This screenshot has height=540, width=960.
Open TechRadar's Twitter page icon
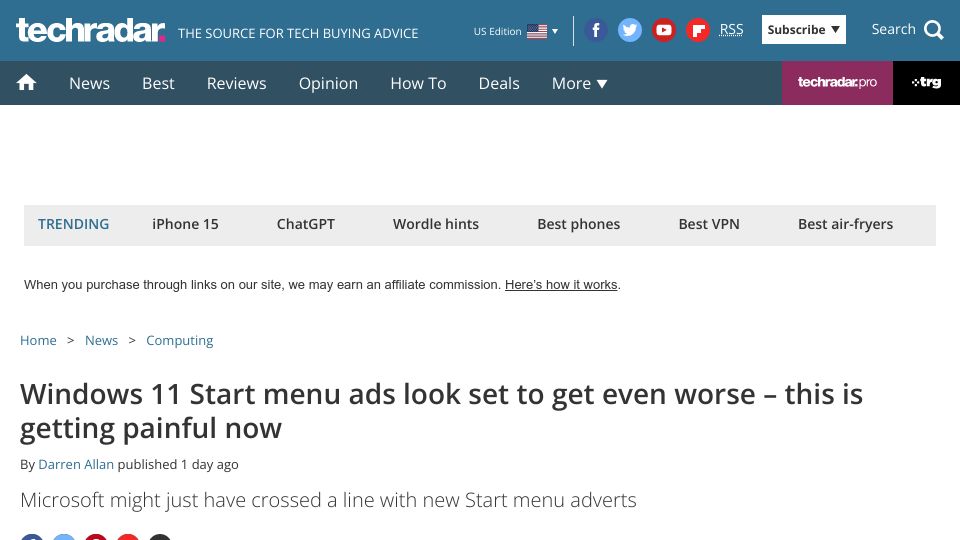pyautogui.click(x=629, y=30)
